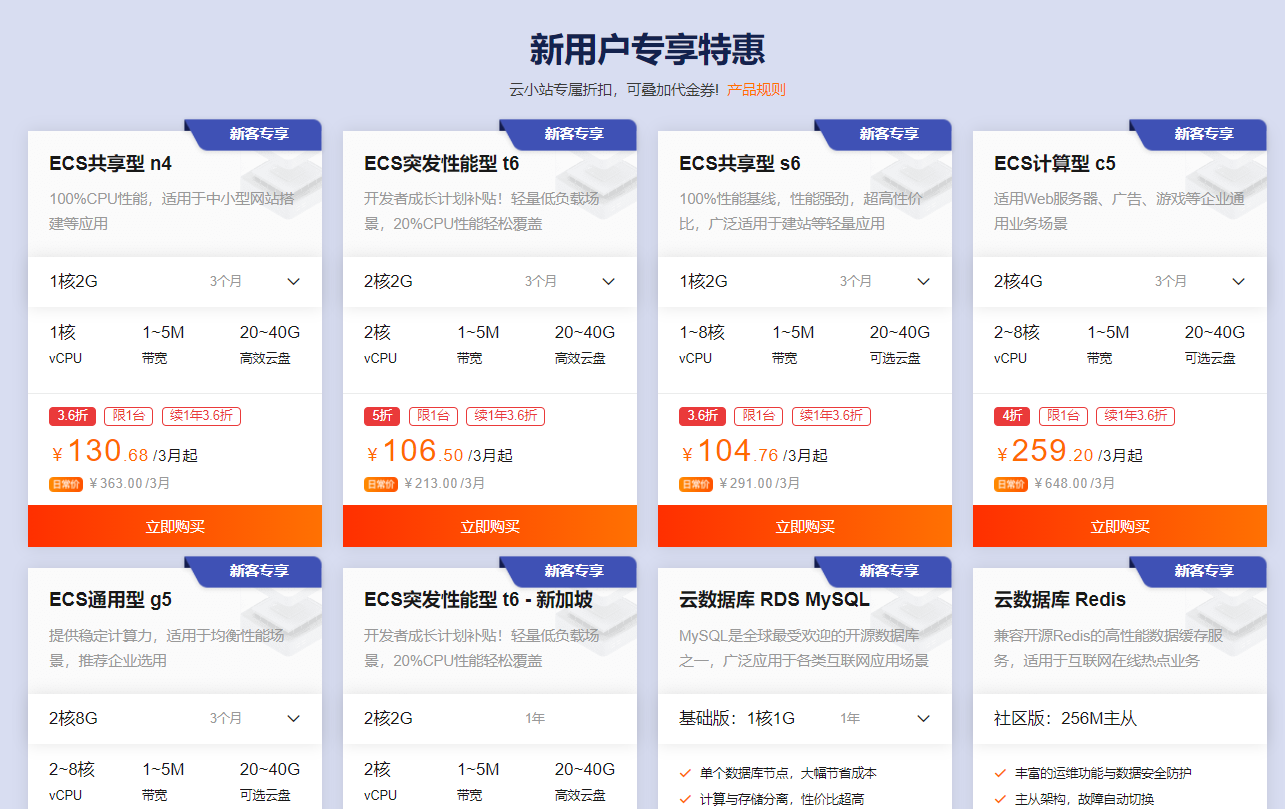Click the 新用户专享特惠 page heading
This screenshot has height=809, width=1285.
click(647, 48)
